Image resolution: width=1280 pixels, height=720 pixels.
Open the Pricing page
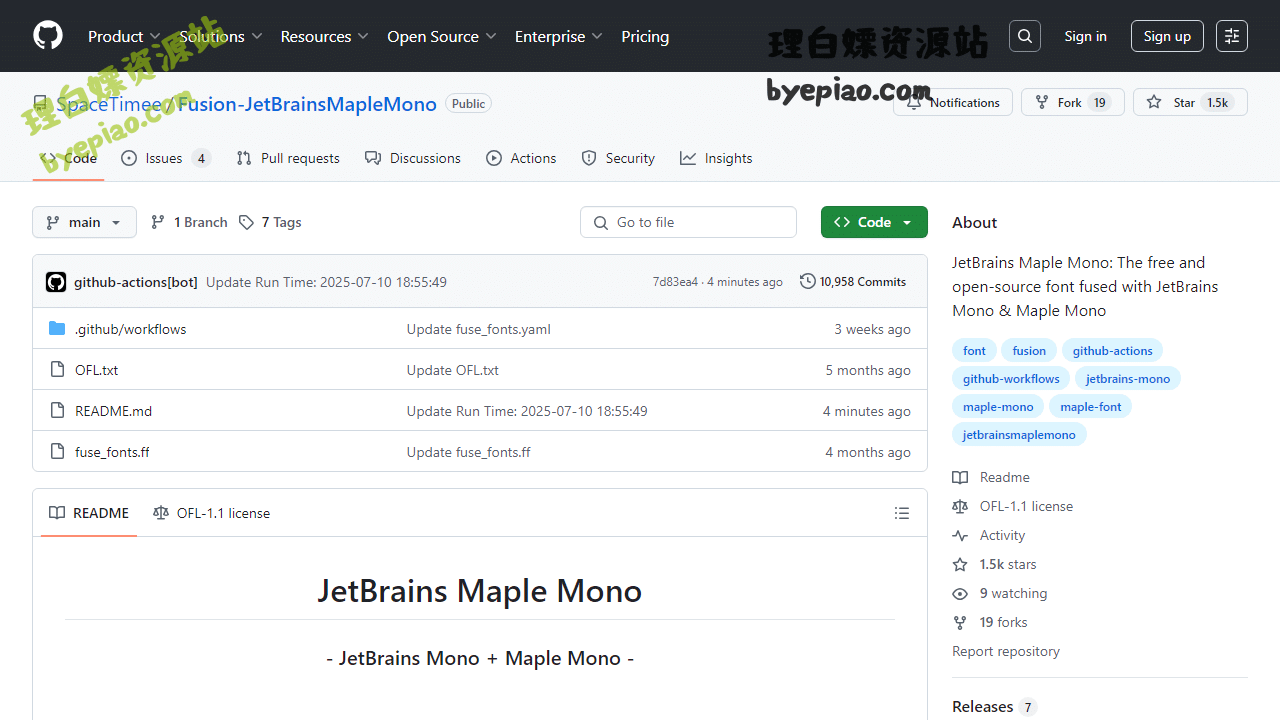pos(645,36)
